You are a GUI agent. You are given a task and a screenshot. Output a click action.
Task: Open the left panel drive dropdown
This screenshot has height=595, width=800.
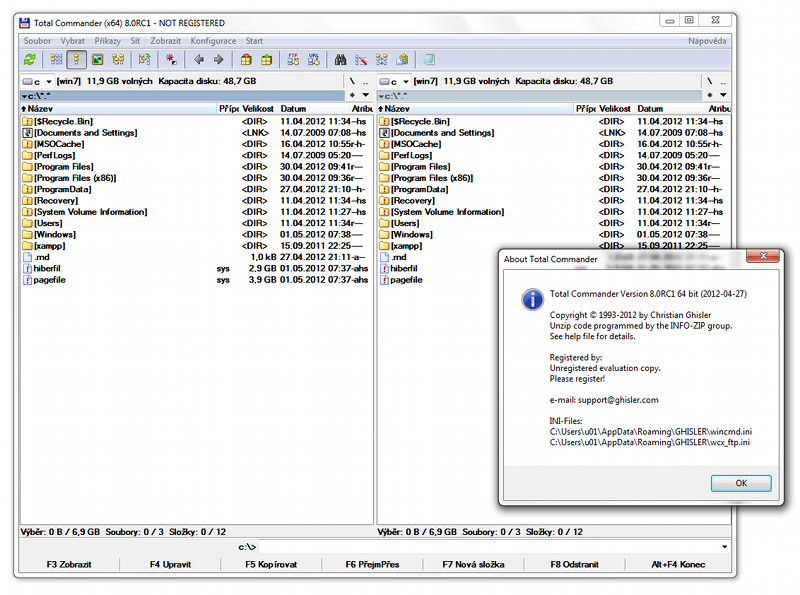[37, 82]
